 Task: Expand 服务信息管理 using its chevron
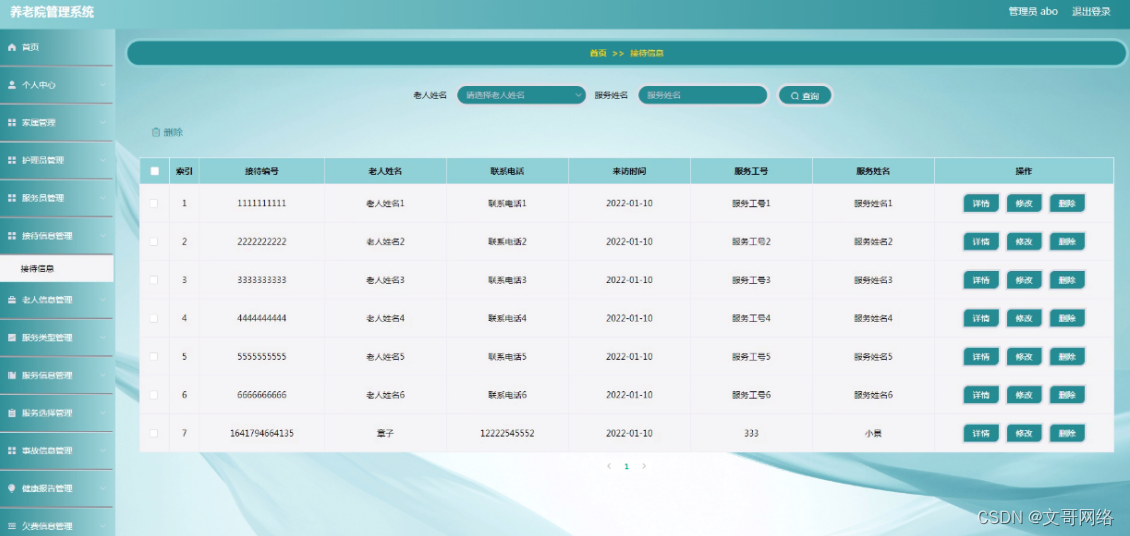pos(103,375)
